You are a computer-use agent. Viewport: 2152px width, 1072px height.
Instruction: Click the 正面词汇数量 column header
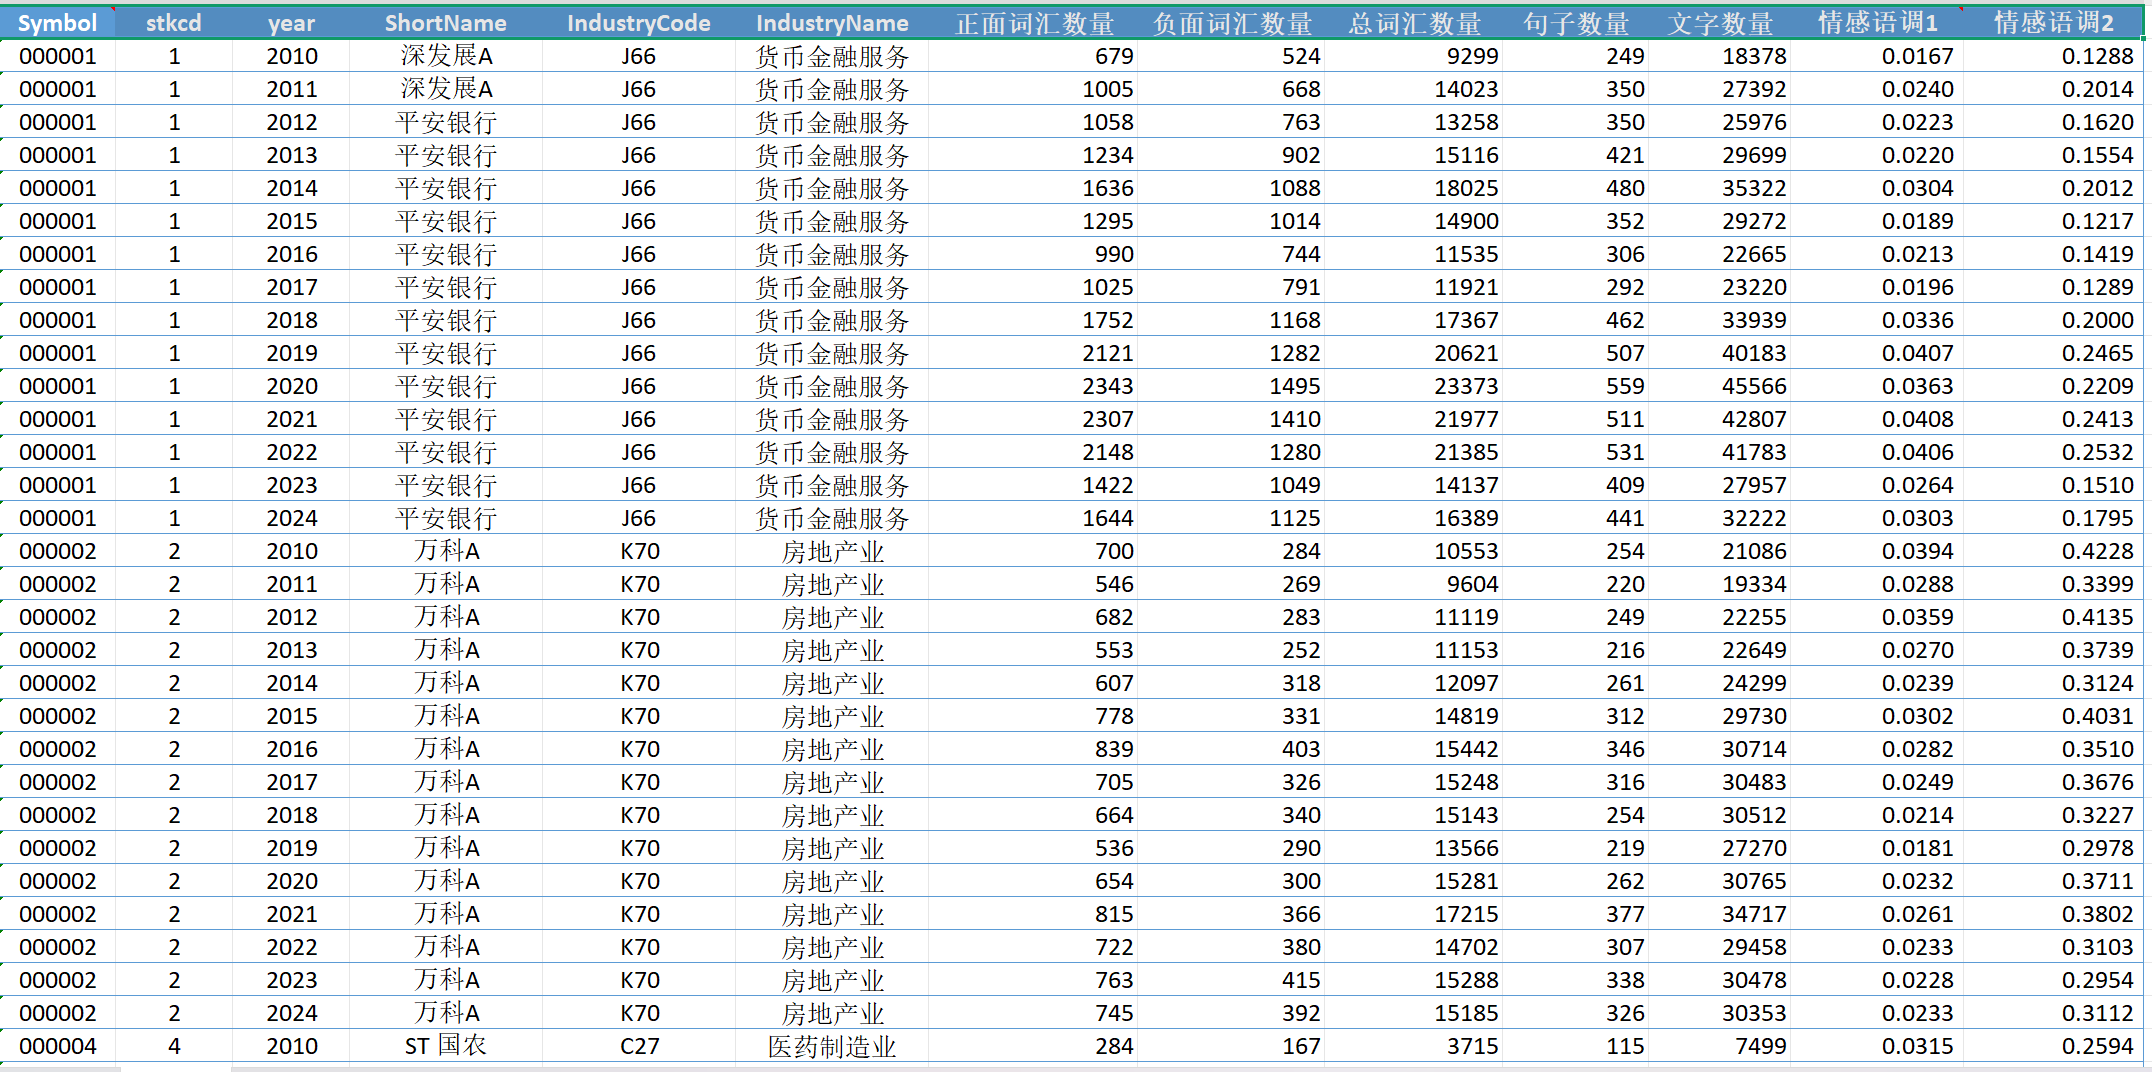click(1034, 23)
